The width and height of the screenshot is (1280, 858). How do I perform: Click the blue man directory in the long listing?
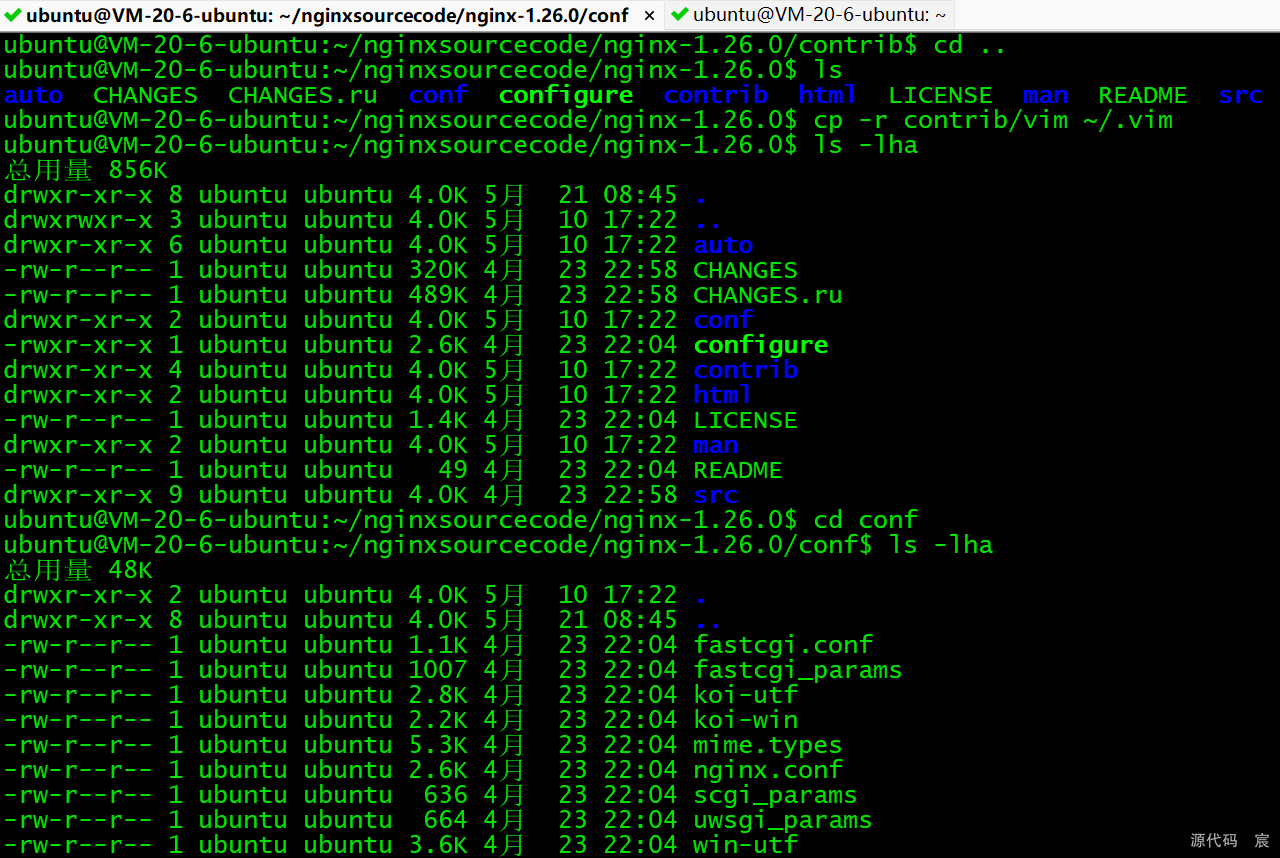coord(716,445)
